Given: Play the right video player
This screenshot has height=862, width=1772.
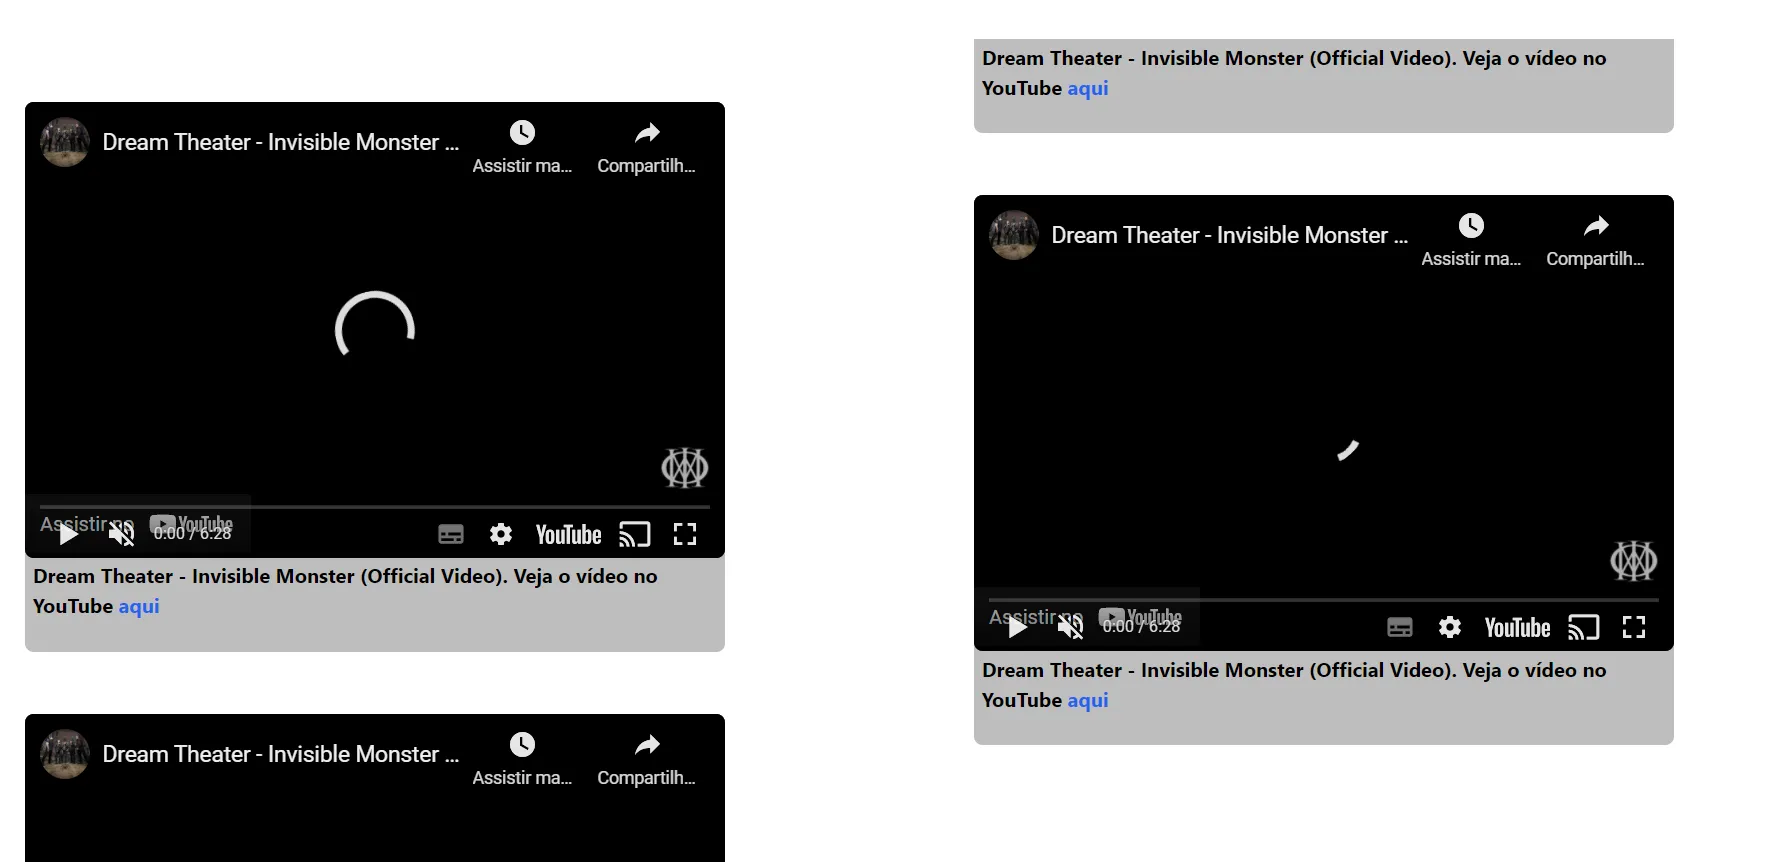Looking at the screenshot, I should coord(1017,628).
